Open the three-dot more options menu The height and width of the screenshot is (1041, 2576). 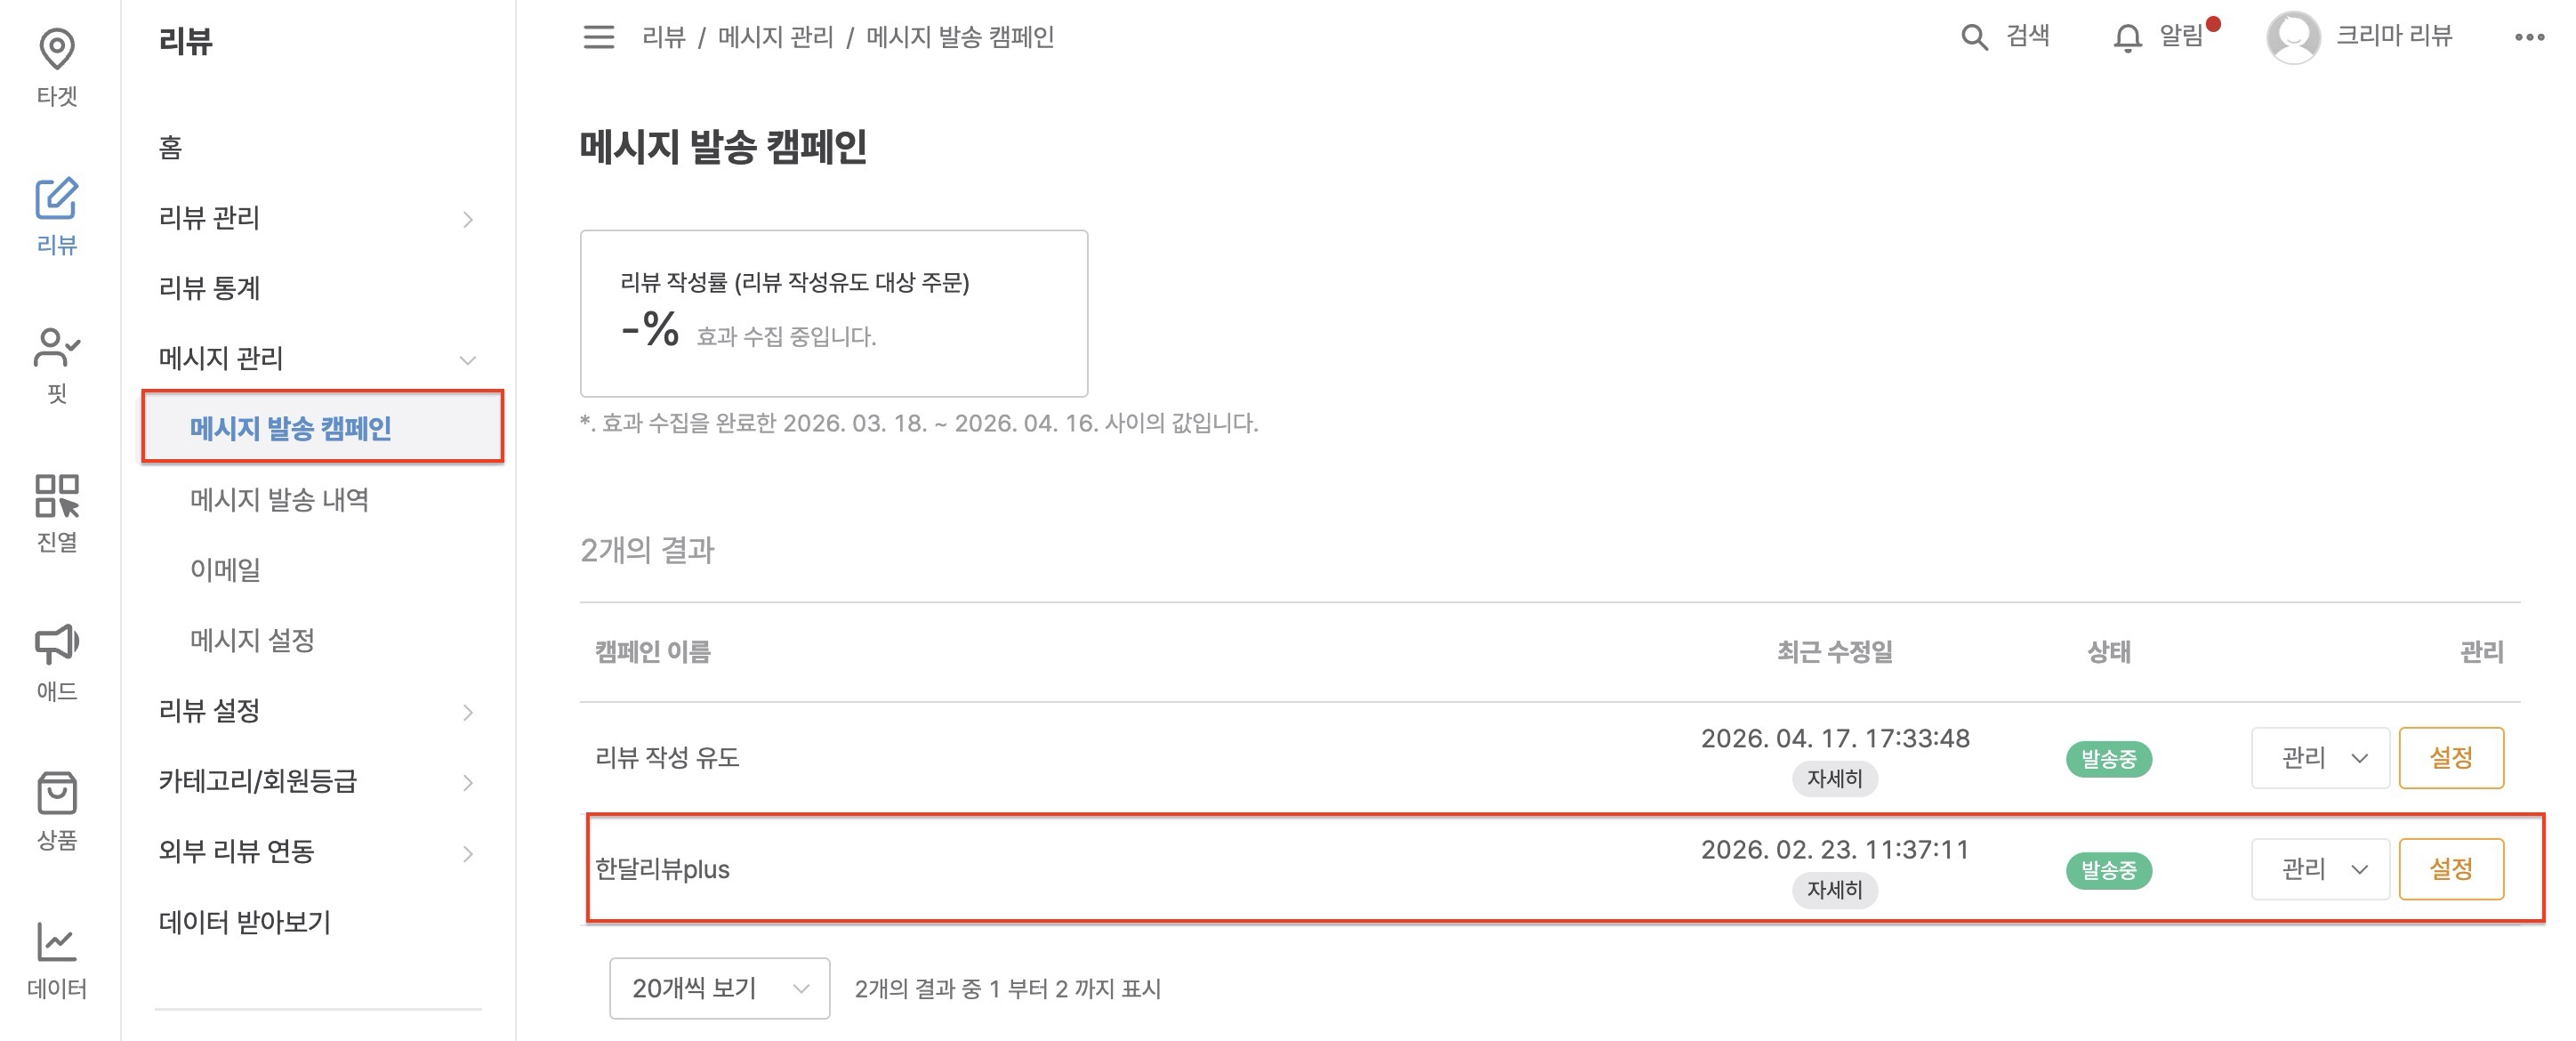[x=2529, y=37]
